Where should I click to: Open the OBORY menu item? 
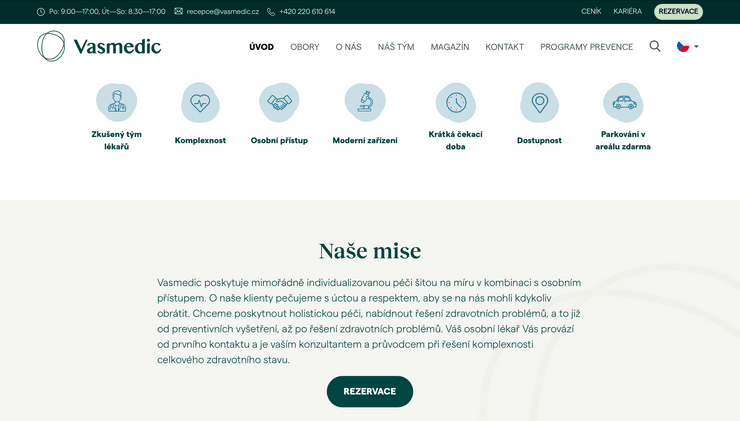pos(305,47)
